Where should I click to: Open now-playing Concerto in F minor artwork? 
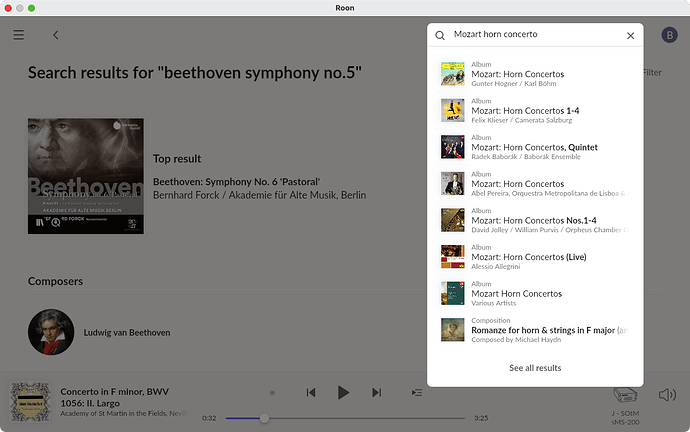(30, 400)
